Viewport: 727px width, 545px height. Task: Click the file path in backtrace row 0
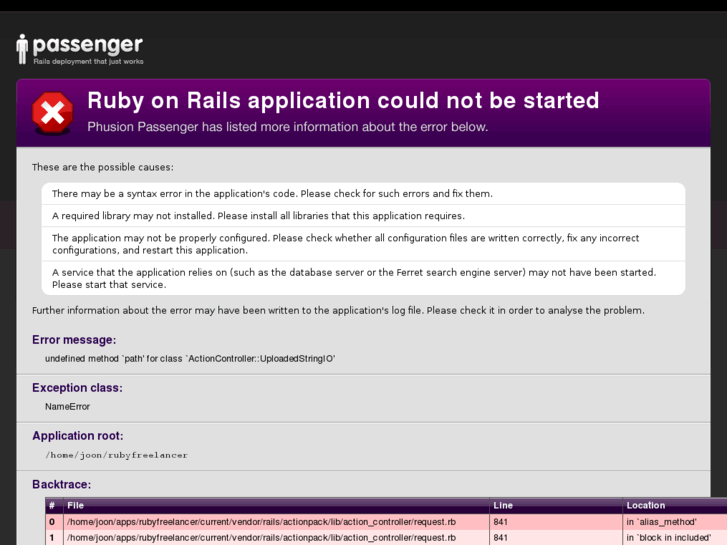261,522
